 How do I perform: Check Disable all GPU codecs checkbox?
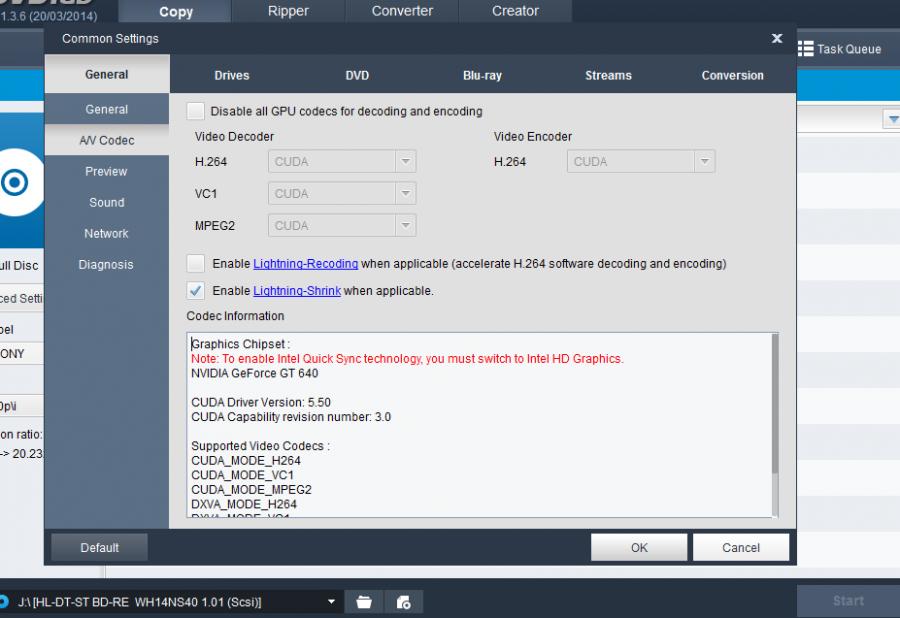(196, 111)
